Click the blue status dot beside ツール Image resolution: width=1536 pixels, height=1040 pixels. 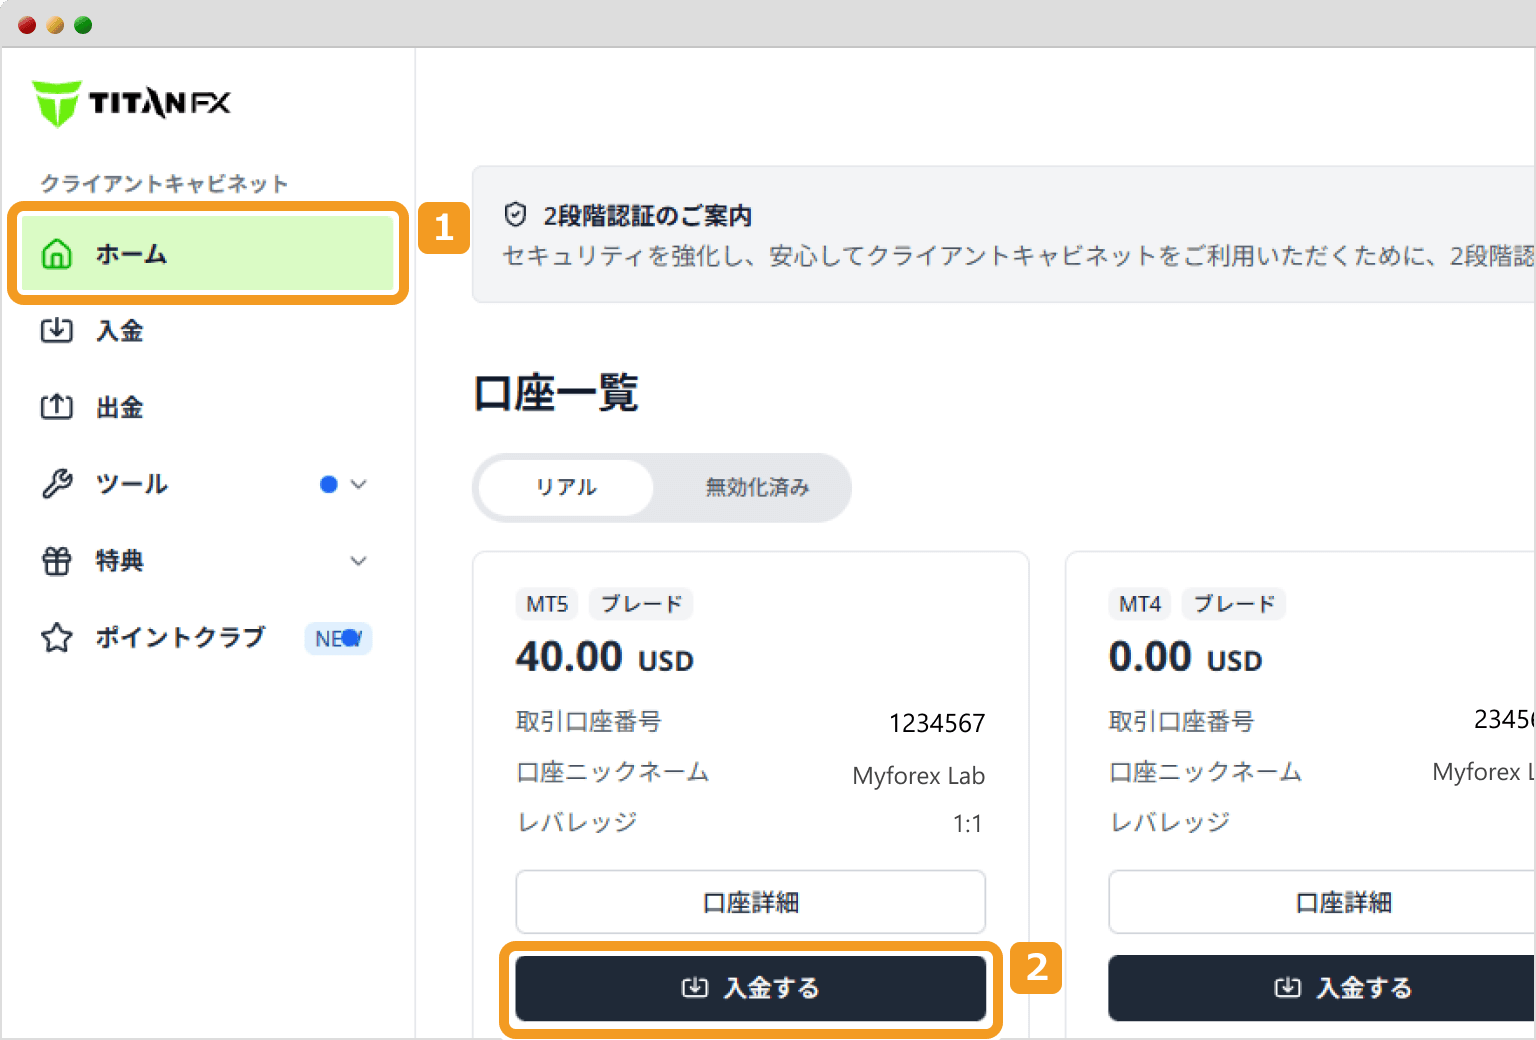coord(328,484)
